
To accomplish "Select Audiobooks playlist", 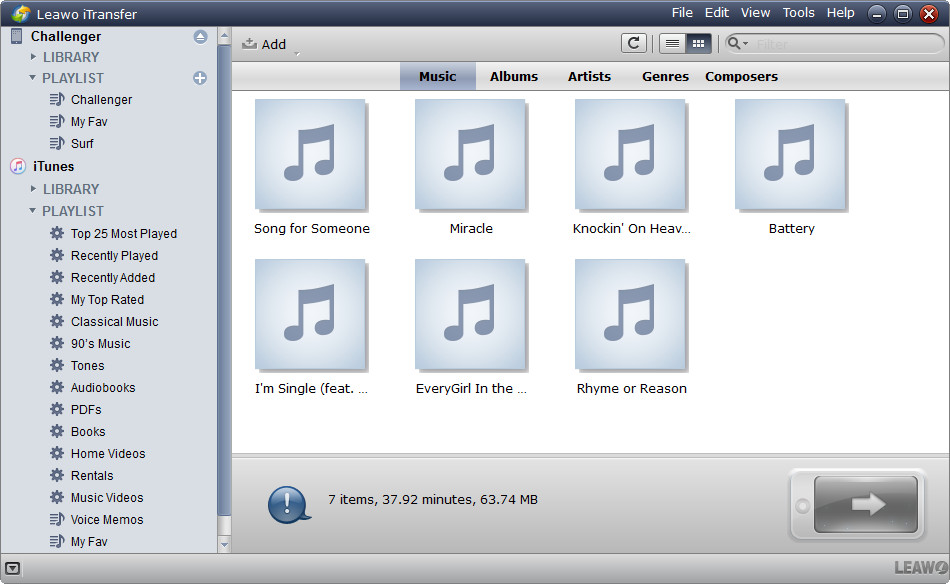I will [x=103, y=388].
